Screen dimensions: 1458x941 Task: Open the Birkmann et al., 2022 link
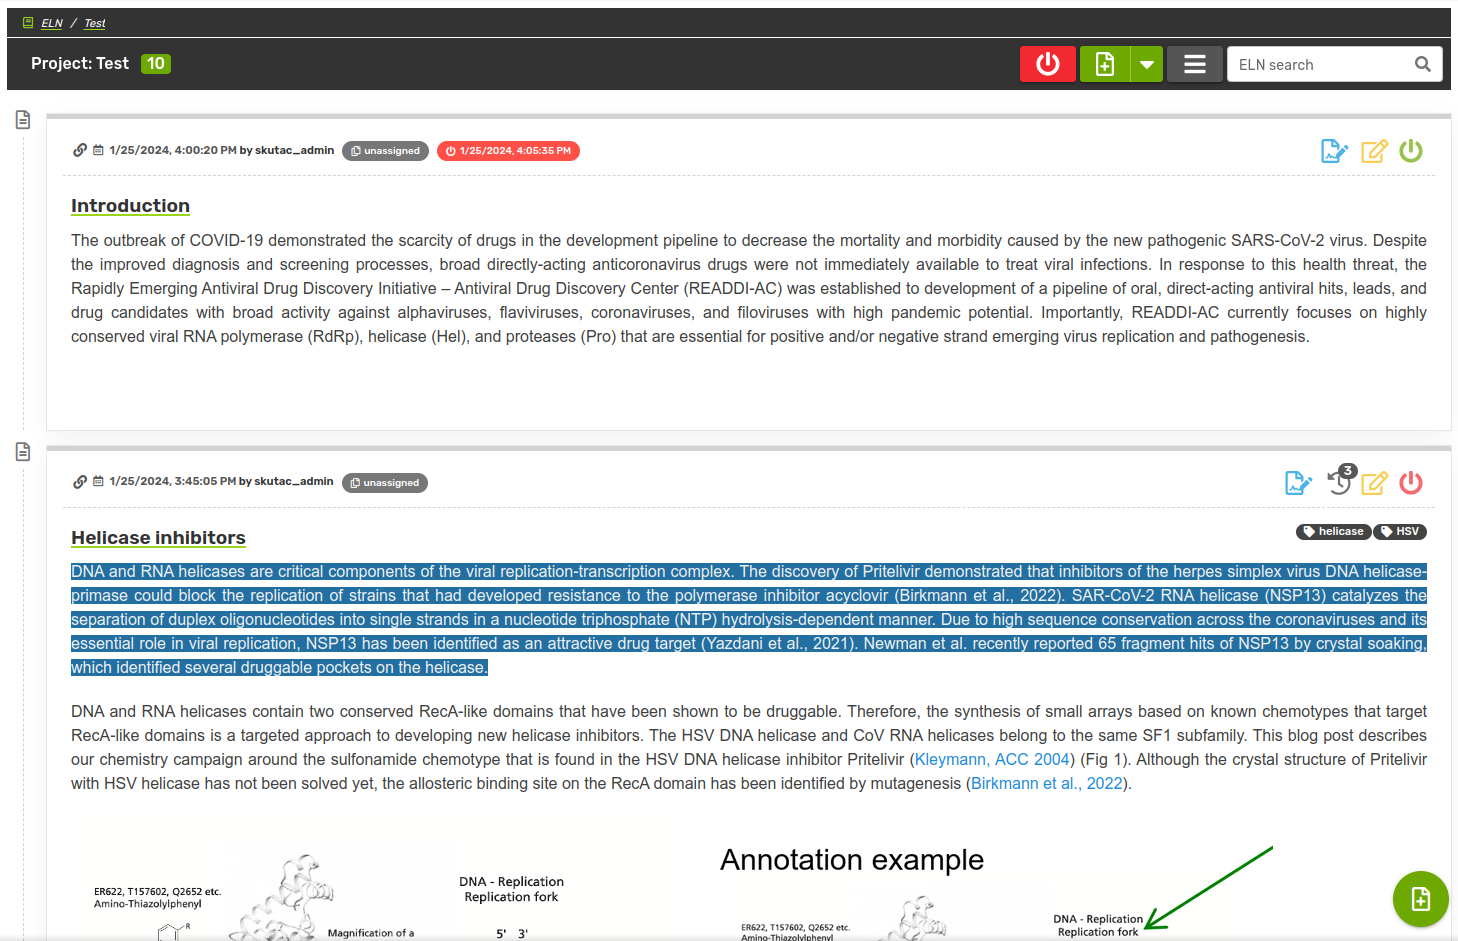click(x=1046, y=784)
